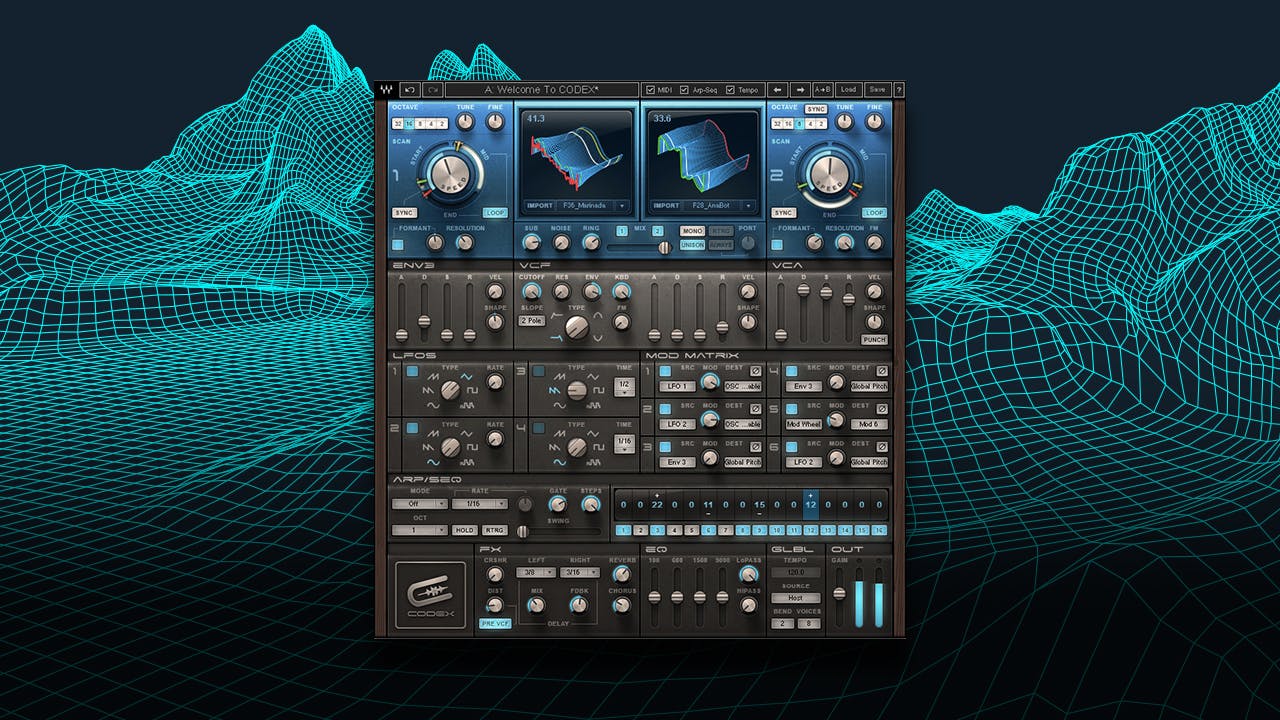Open the Arp Oct dropdown
Image resolution: width=1280 pixels, height=720 pixels.
(420, 530)
